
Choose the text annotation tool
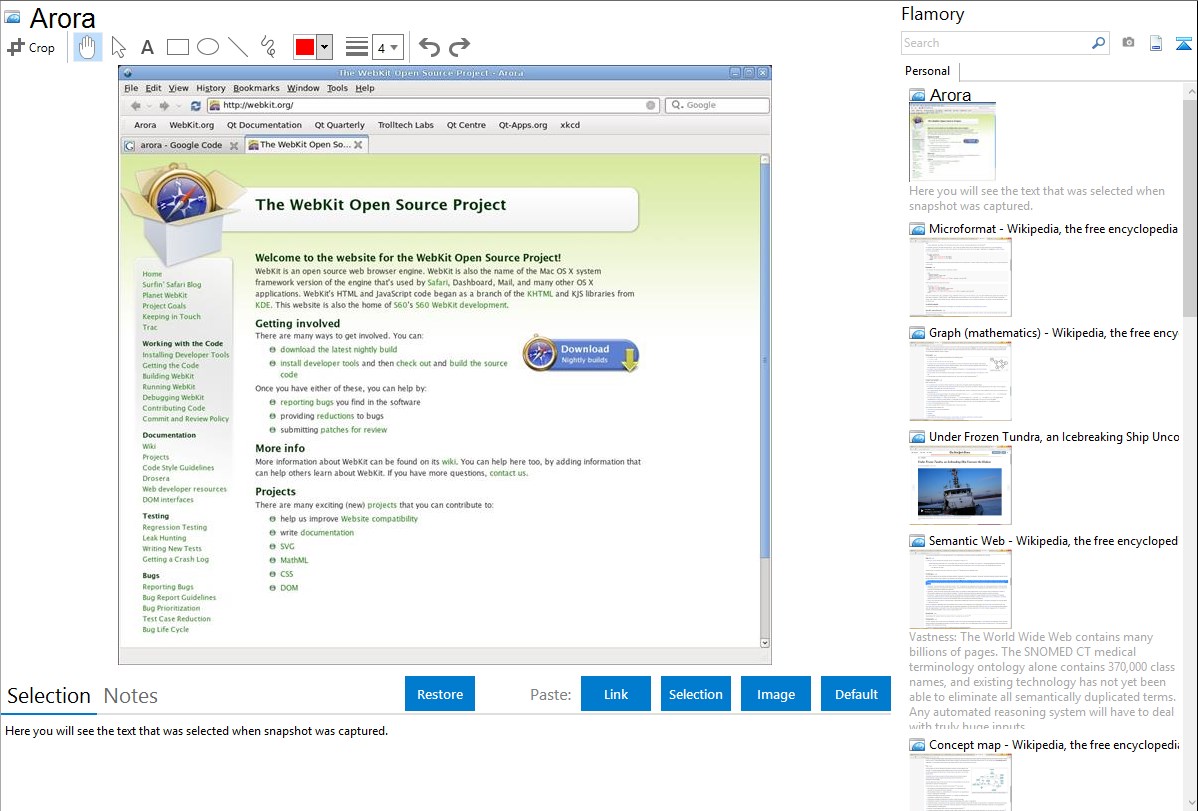[x=147, y=47]
